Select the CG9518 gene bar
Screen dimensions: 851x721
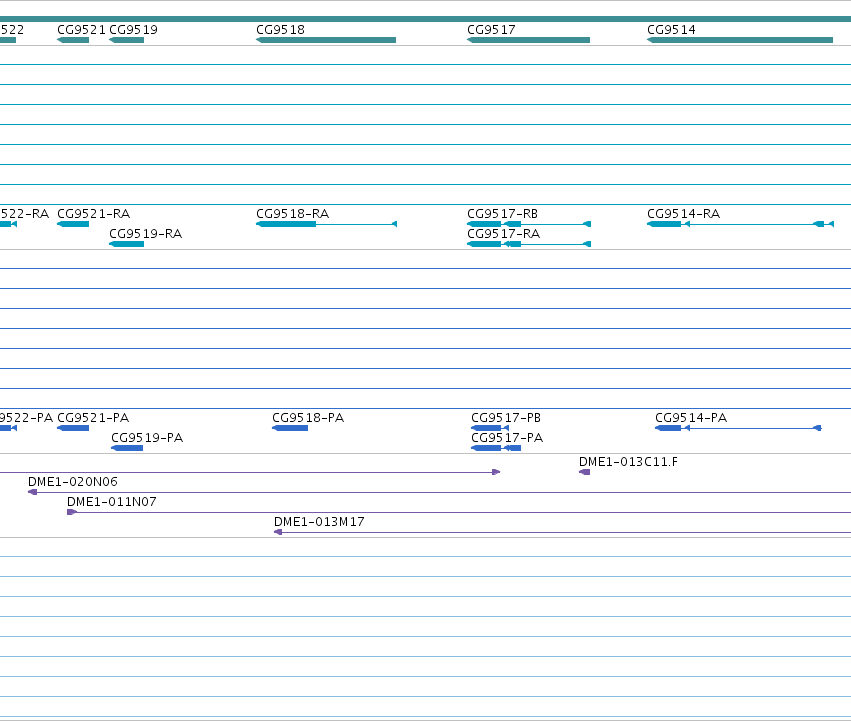click(326, 40)
